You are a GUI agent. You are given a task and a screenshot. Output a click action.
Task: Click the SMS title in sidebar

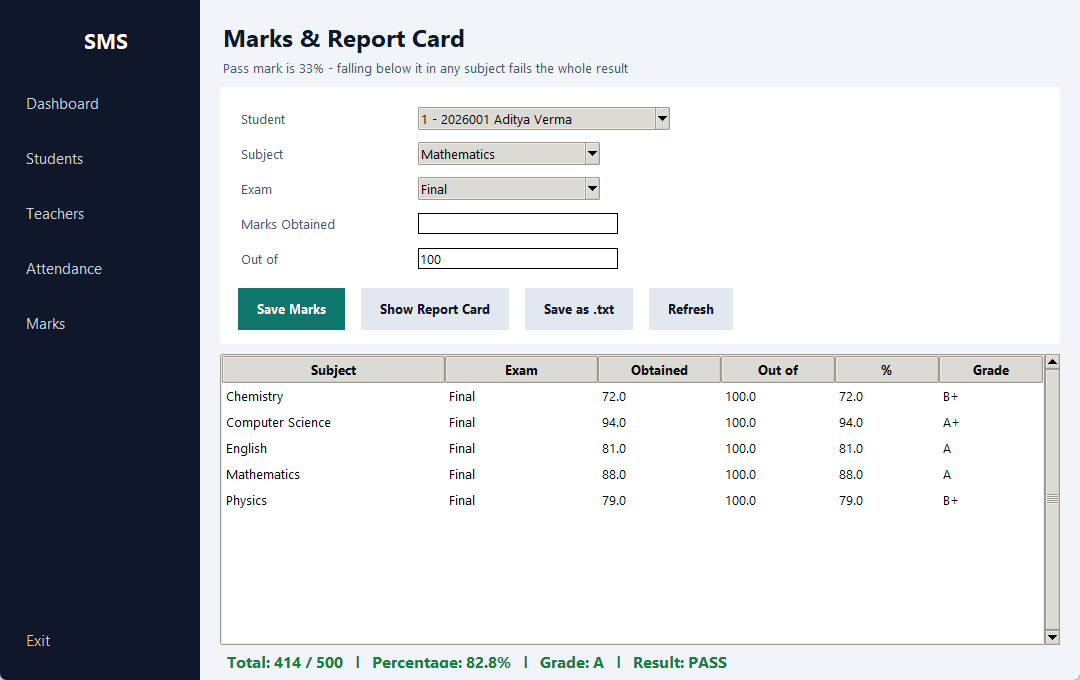click(x=105, y=42)
